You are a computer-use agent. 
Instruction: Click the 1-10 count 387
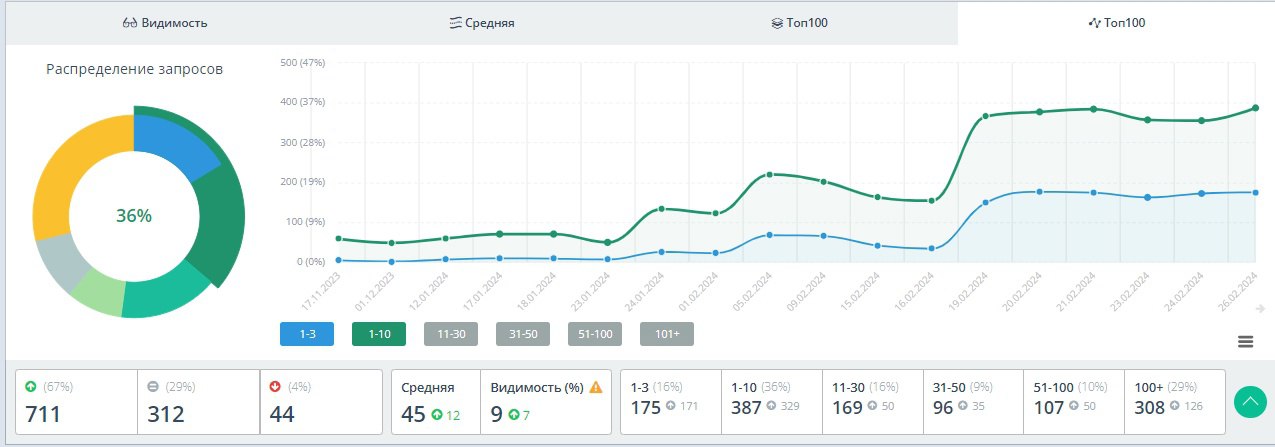(x=746, y=406)
